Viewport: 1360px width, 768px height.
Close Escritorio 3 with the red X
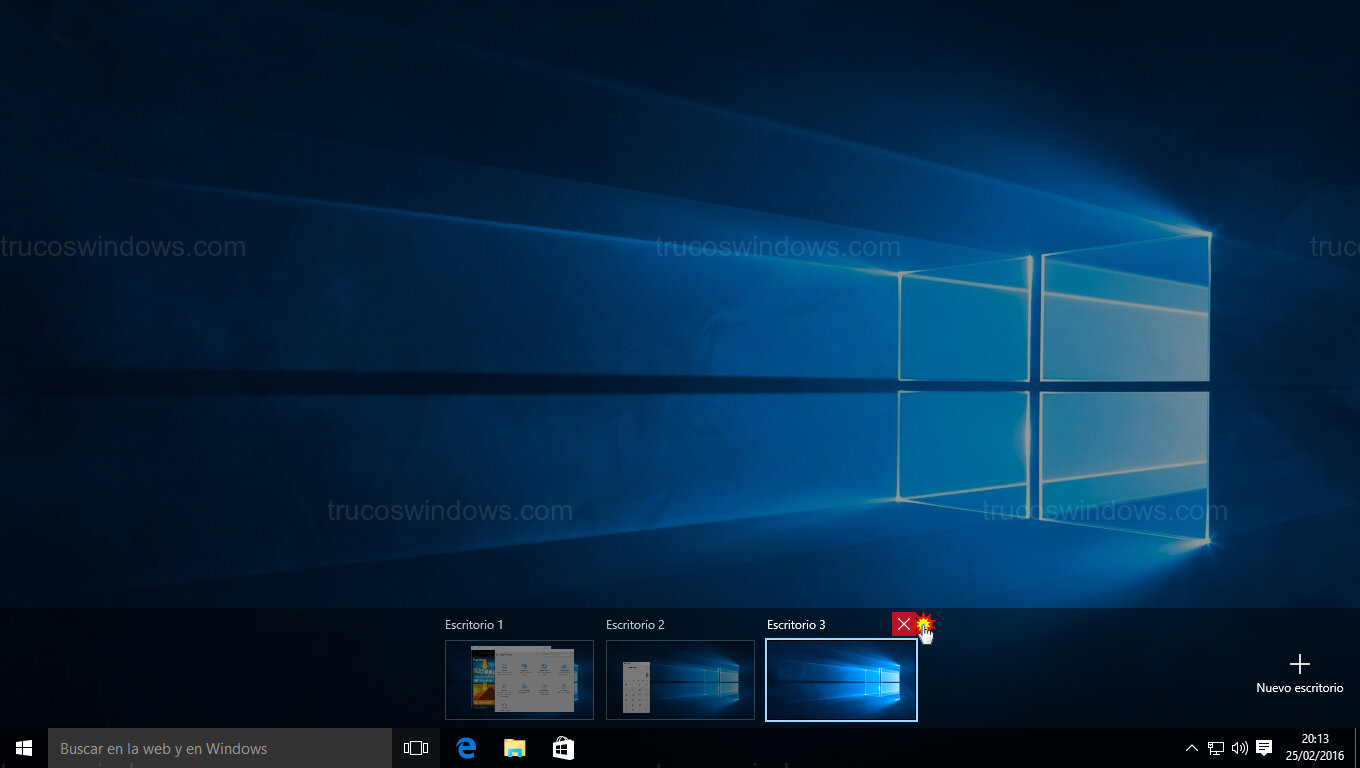point(904,624)
